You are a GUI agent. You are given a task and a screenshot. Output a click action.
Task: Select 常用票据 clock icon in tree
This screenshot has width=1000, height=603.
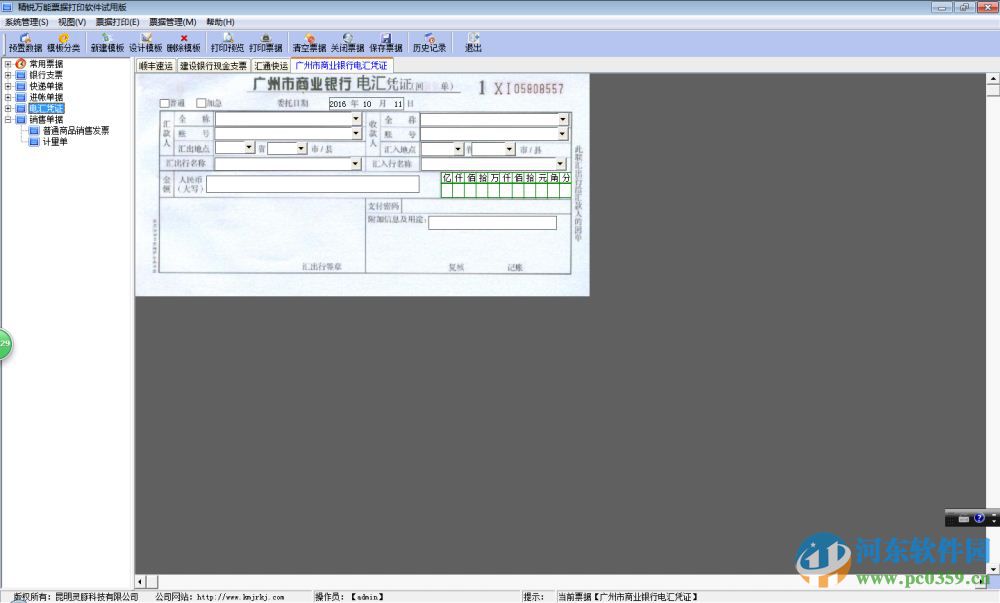click(20, 64)
